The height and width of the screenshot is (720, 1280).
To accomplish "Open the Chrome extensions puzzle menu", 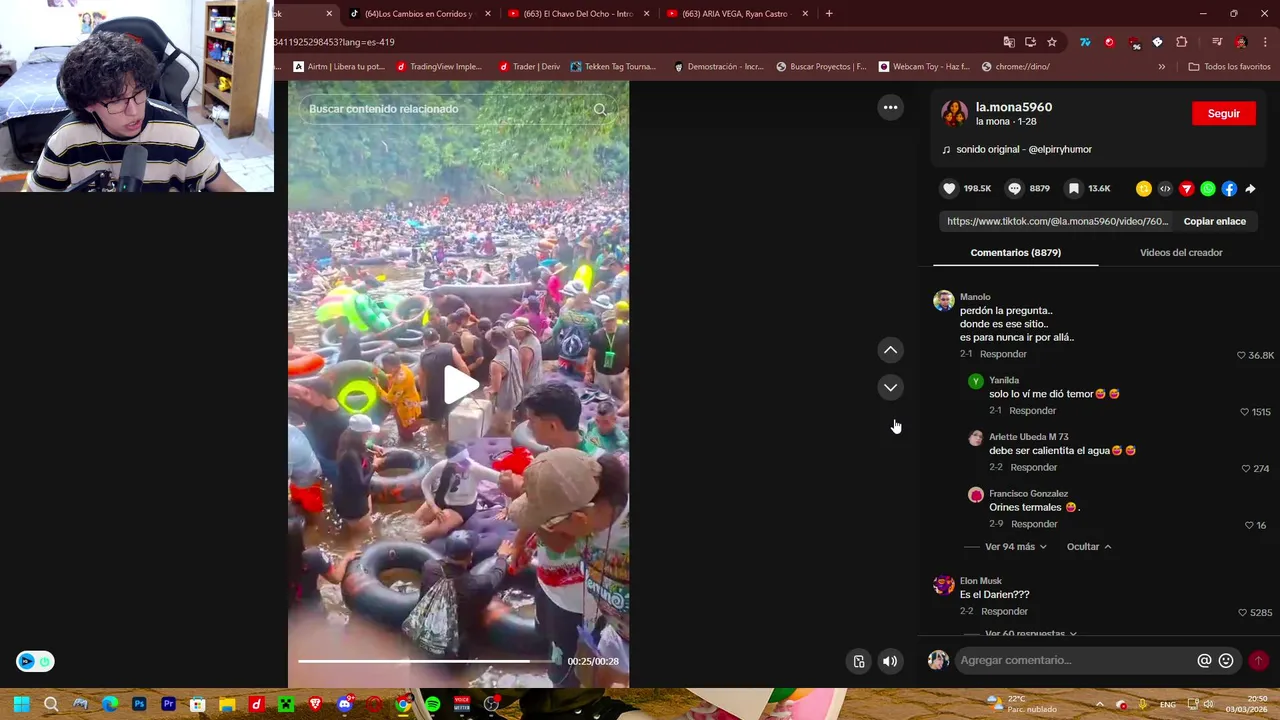I will pos(1181,42).
